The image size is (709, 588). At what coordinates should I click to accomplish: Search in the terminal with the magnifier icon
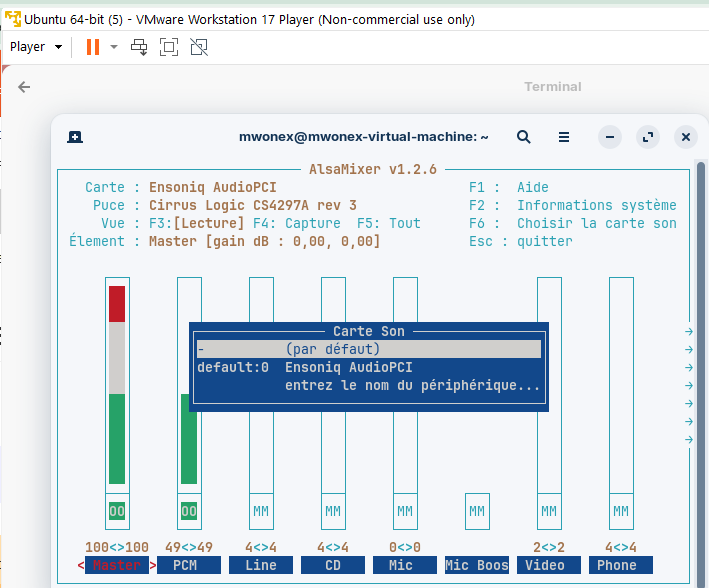click(x=524, y=137)
